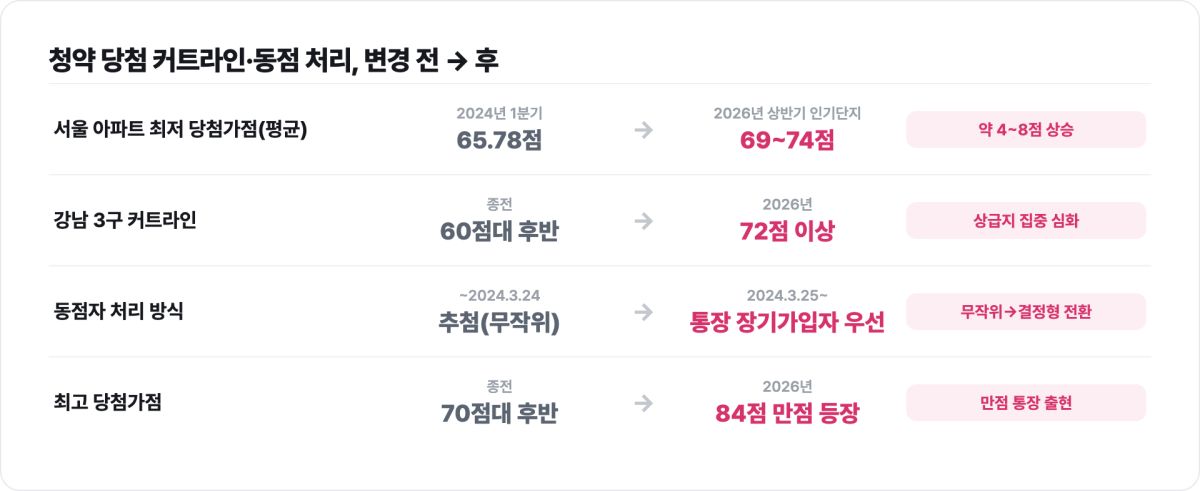Click the arrow in the 서울 아파트 row

tap(644, 130)
